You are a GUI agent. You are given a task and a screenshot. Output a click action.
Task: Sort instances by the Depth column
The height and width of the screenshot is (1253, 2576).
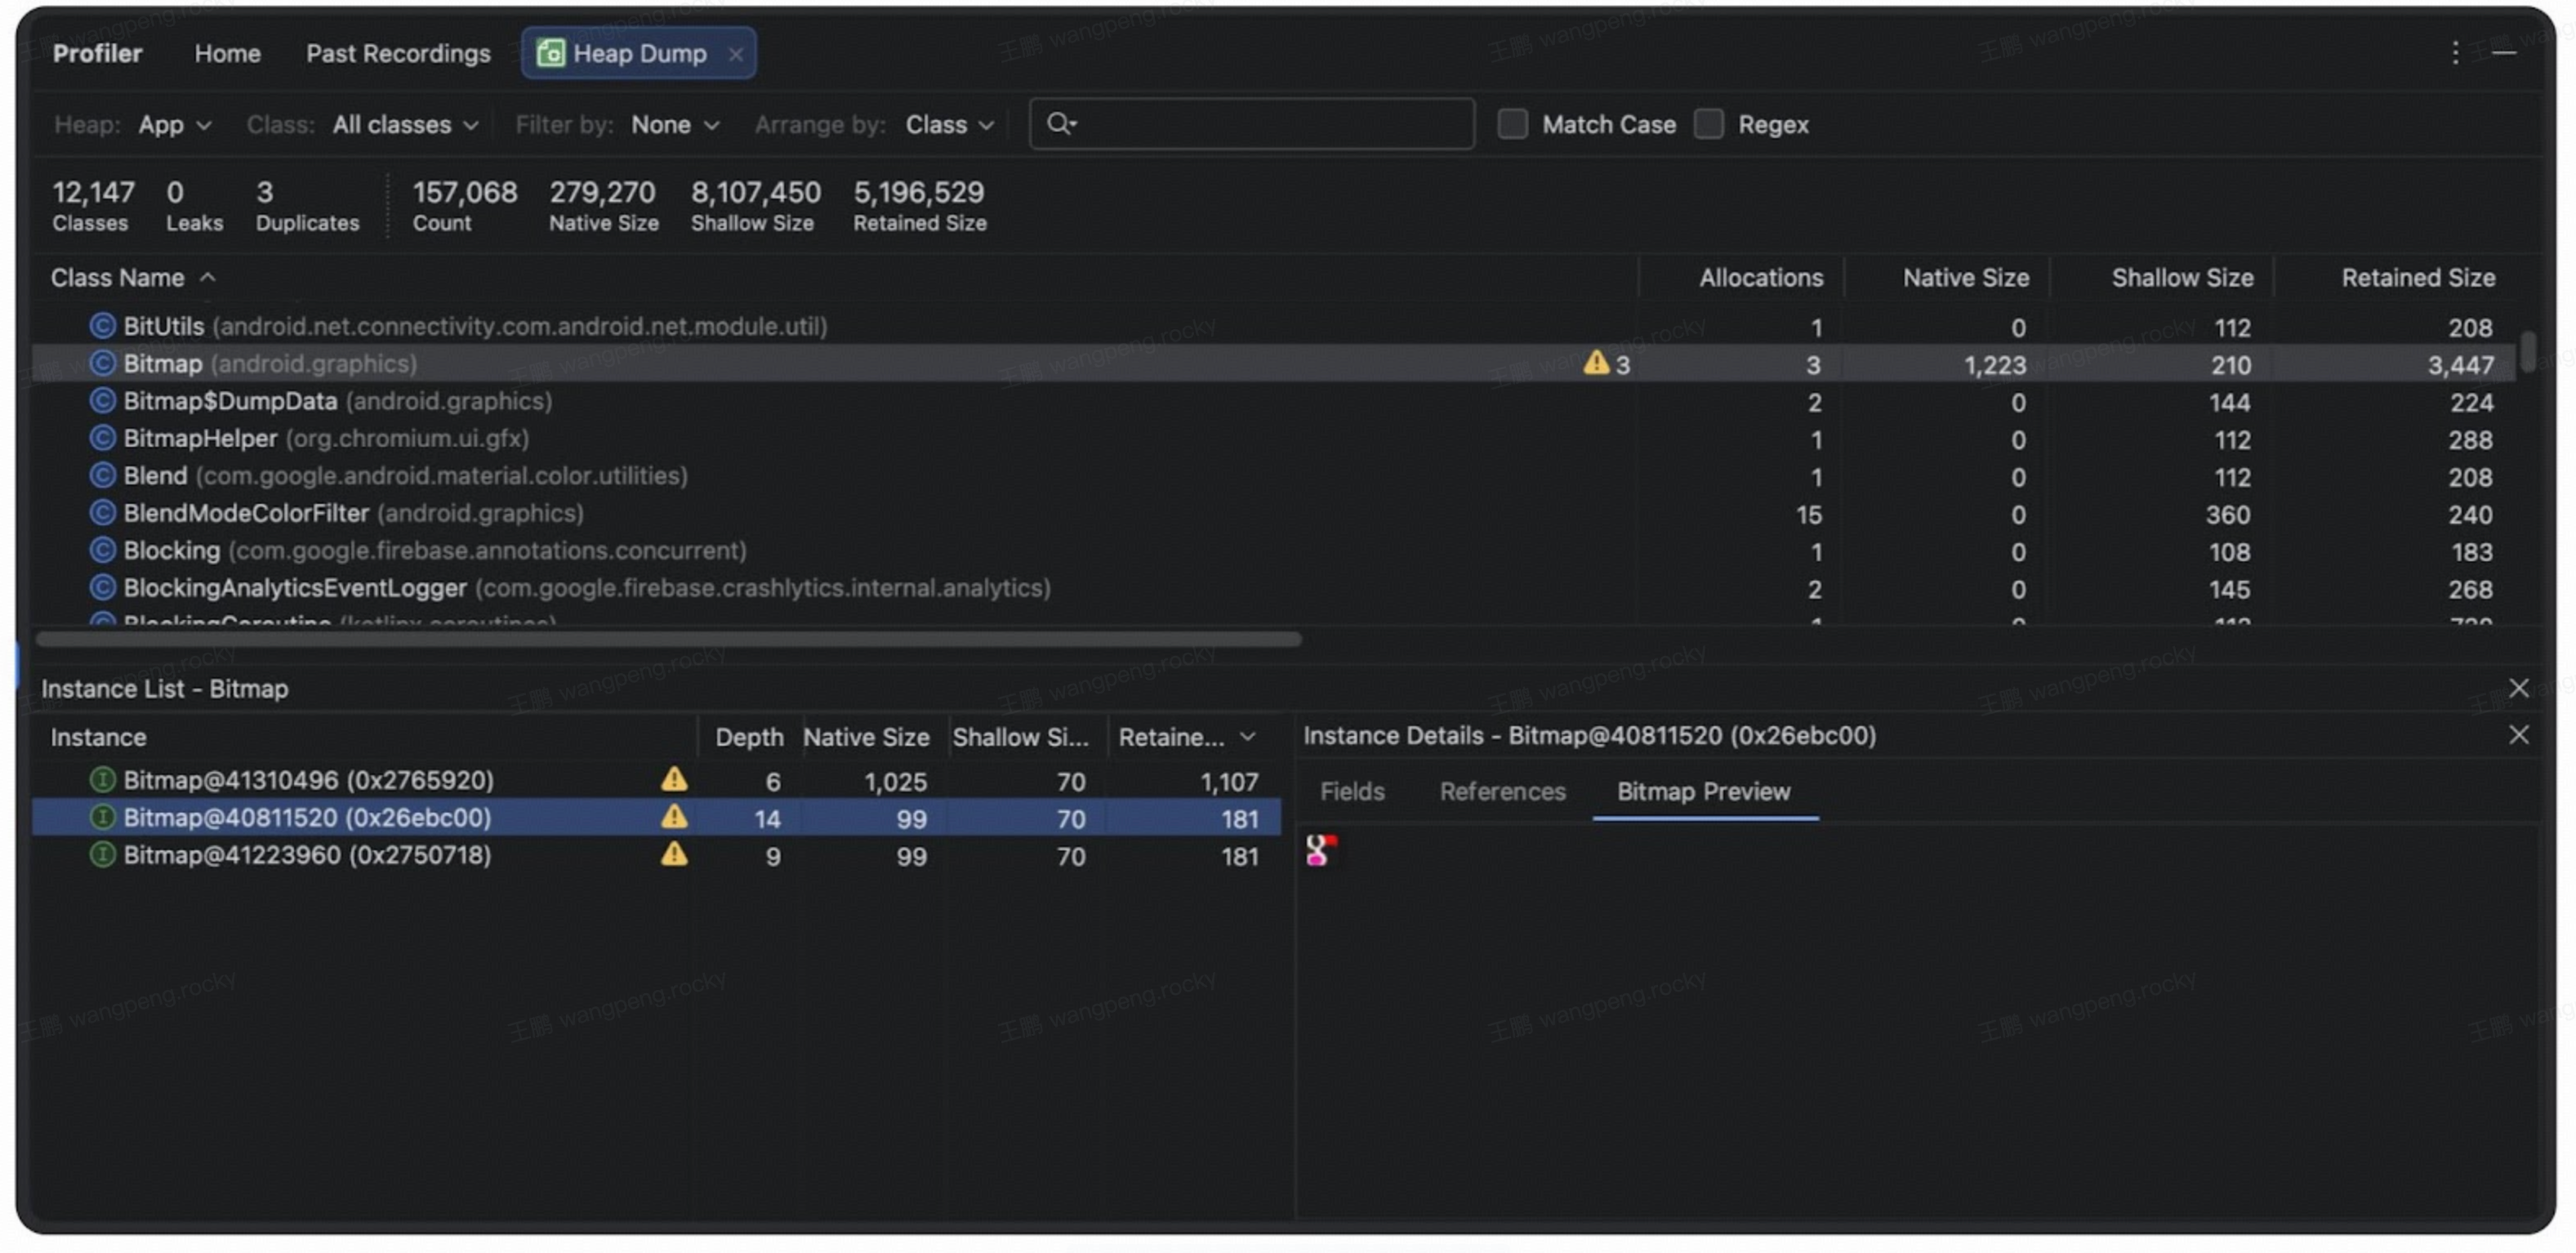pyautogui.click(x=749, y=737)
